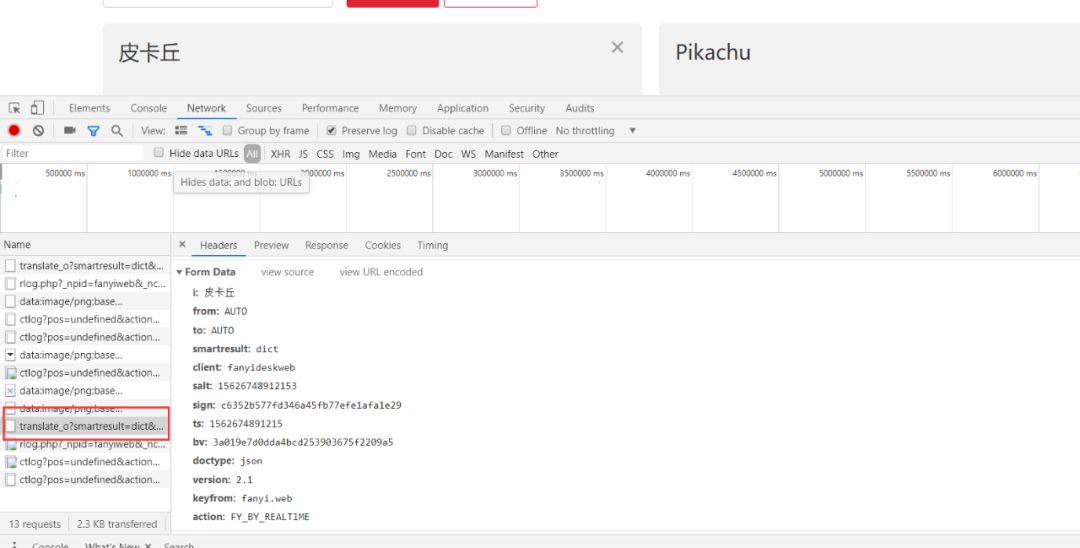Select the first rlog.php?_npid=fanyiweb request
This screenshot has width=1080, height=548.
pos(85,284)
